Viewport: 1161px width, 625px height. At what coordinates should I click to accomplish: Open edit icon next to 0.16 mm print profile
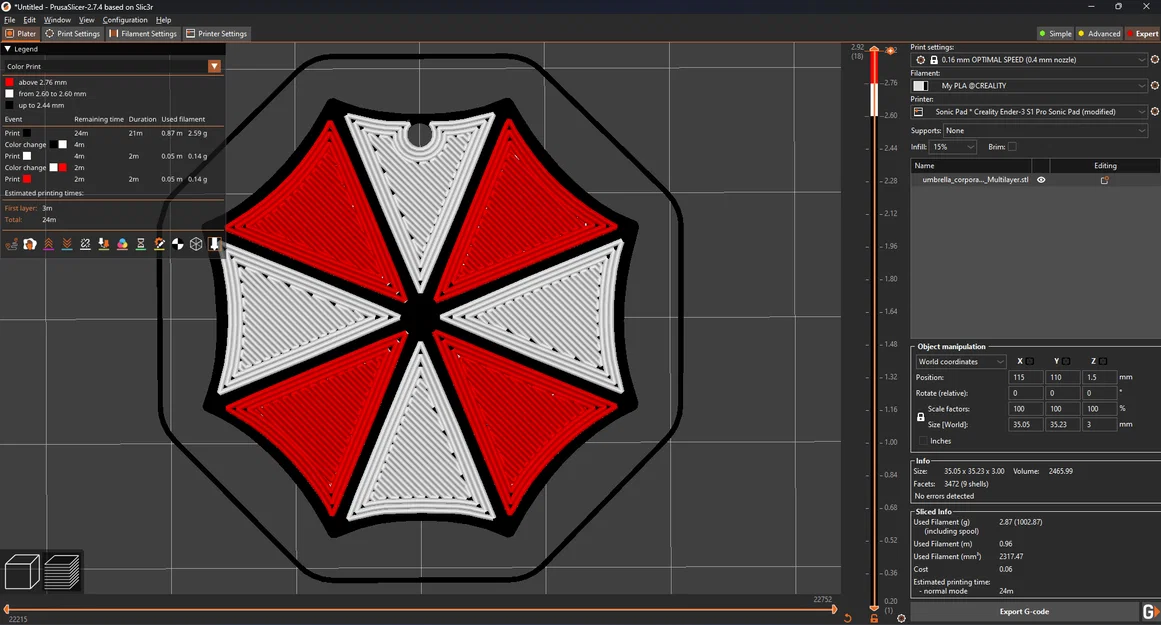click(x=1155, y=59)
